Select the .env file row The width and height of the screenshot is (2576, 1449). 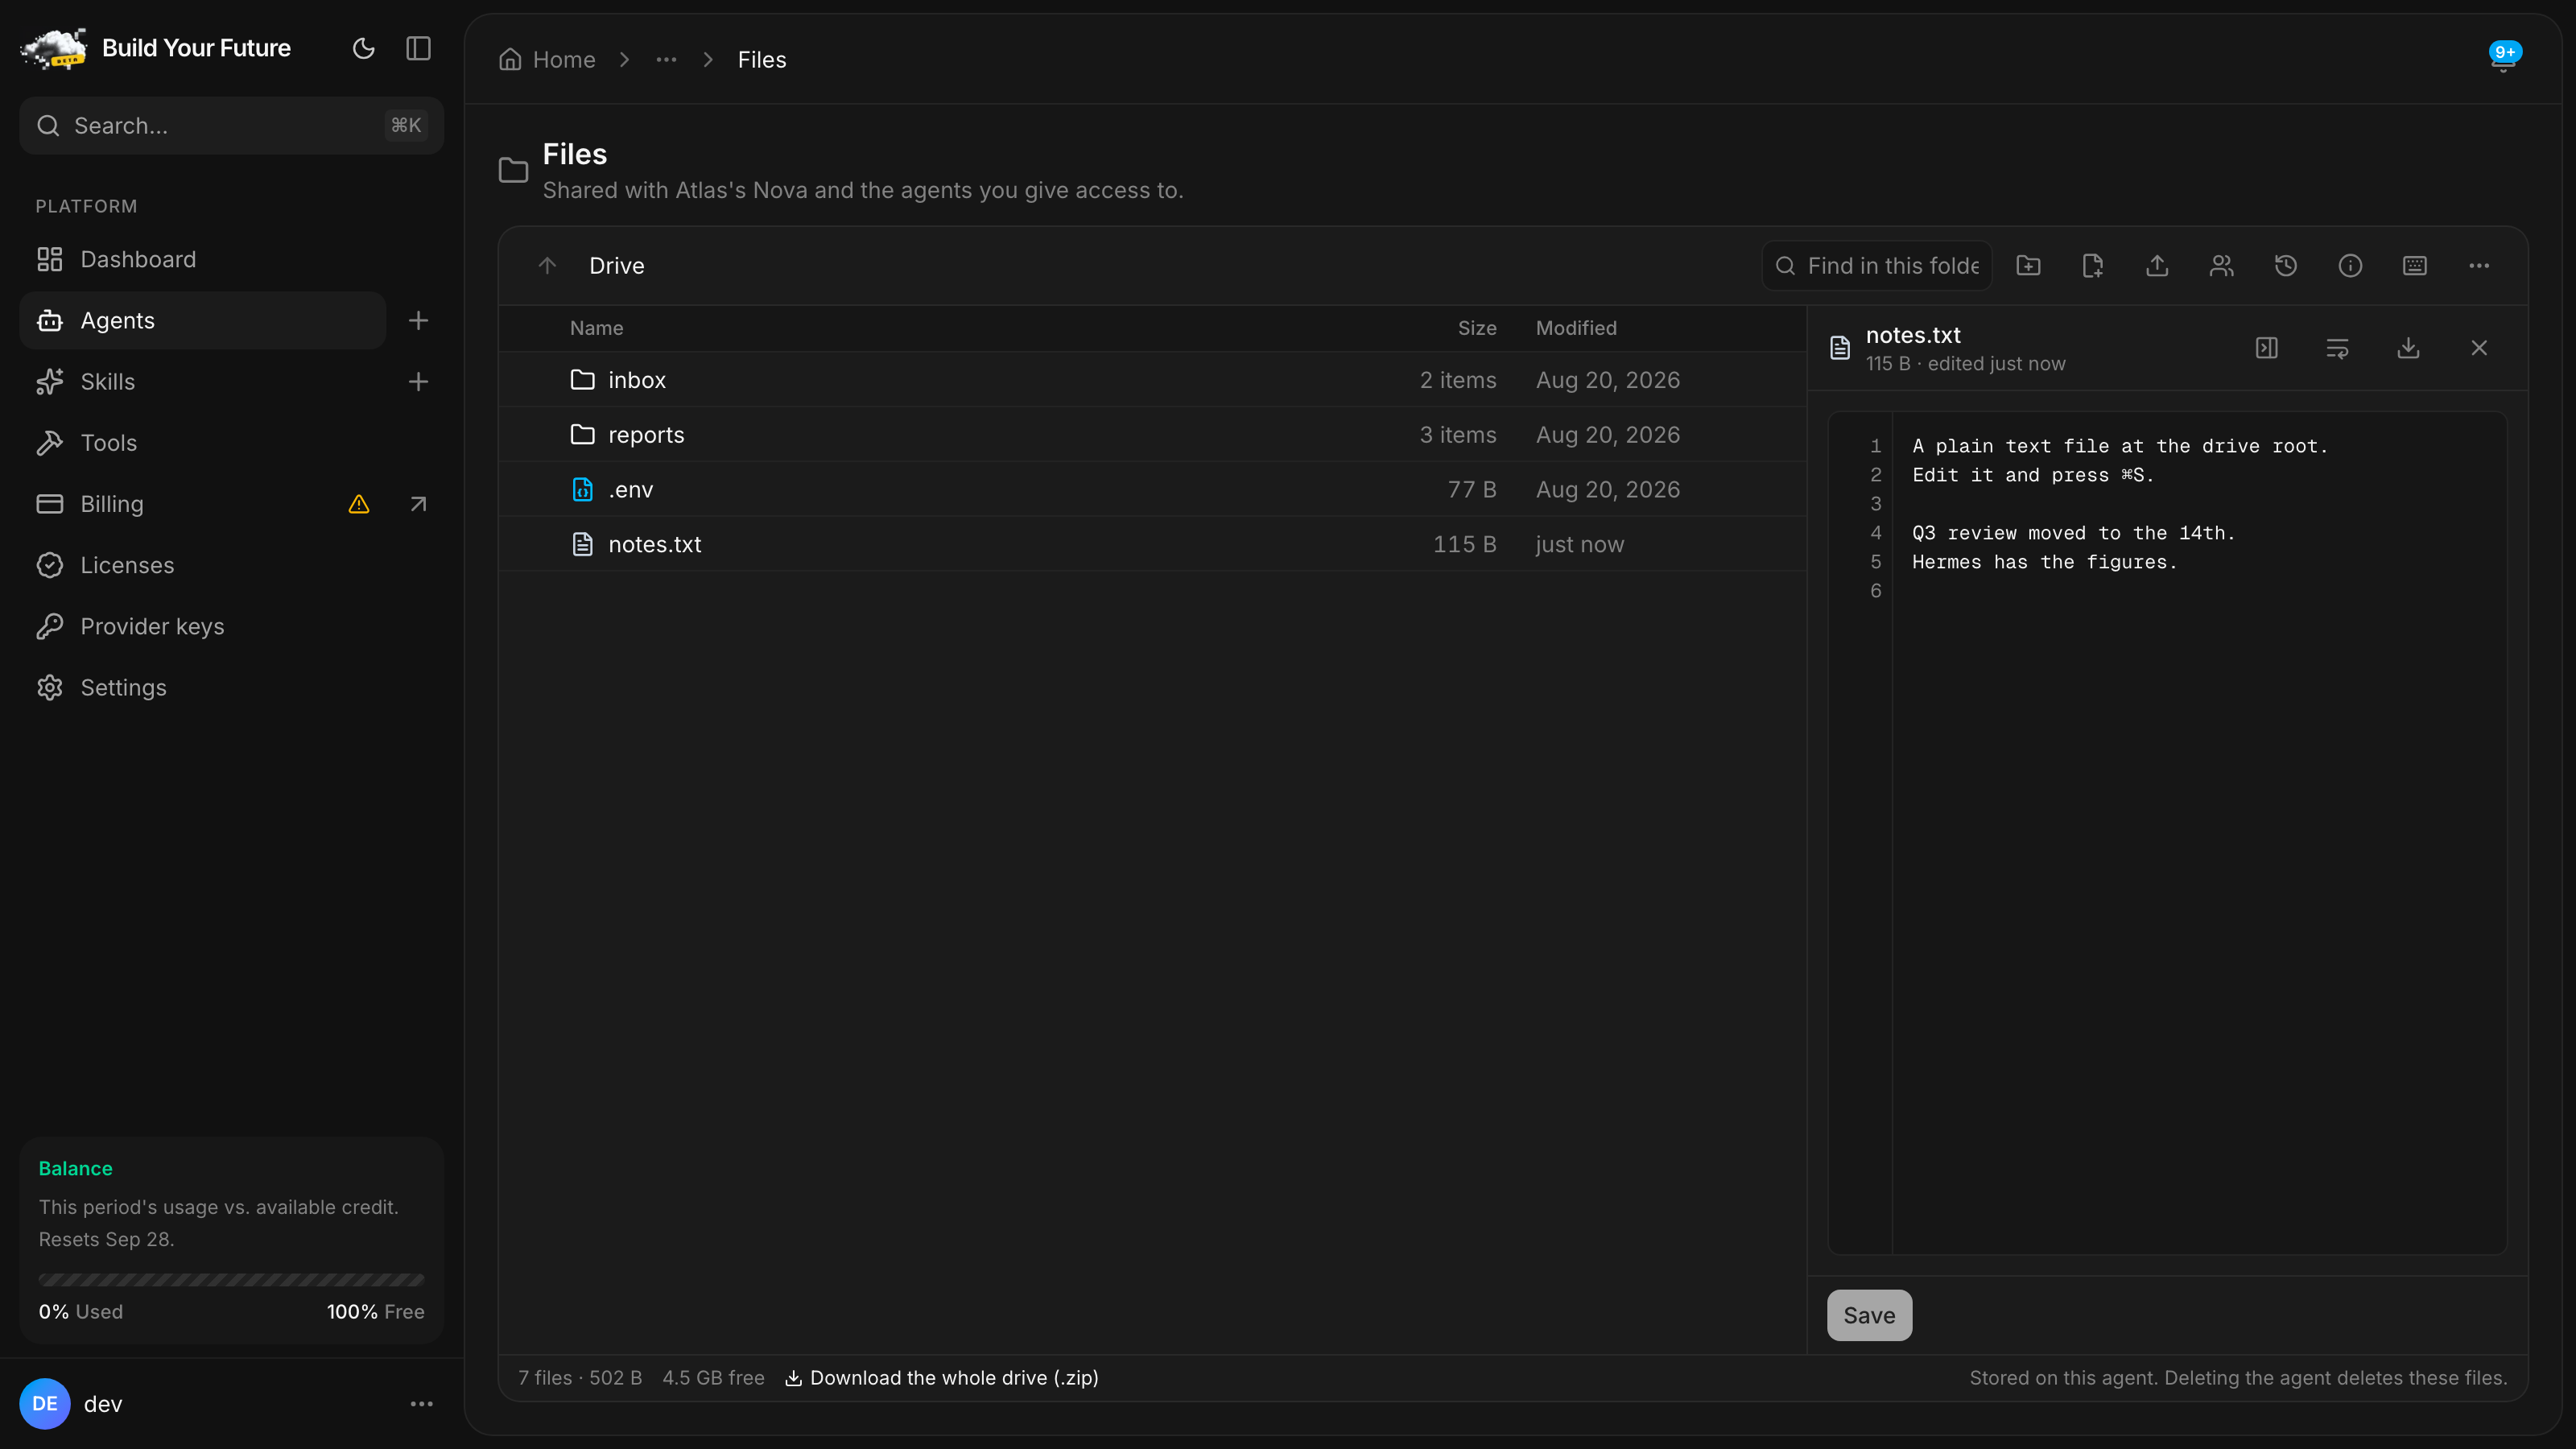pyautogui.click(x=1153, y=489)
